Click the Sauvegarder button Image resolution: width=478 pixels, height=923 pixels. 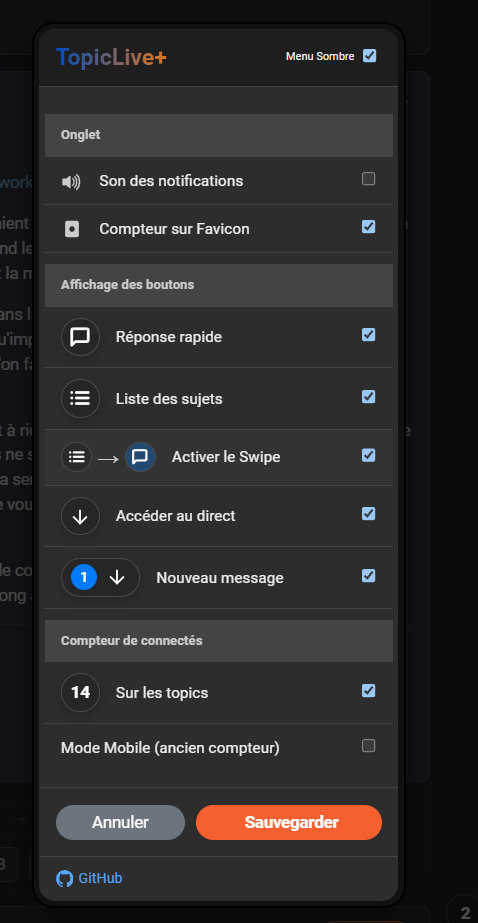(x=289, y=822)
